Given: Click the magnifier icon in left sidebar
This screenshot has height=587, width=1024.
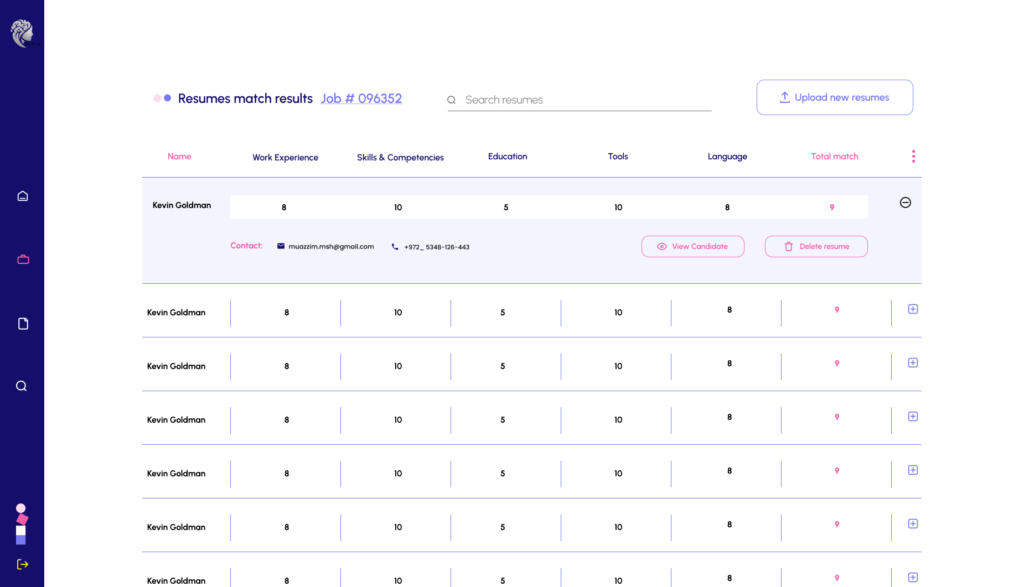Looking at the screenshot, I should click(21, 386).
